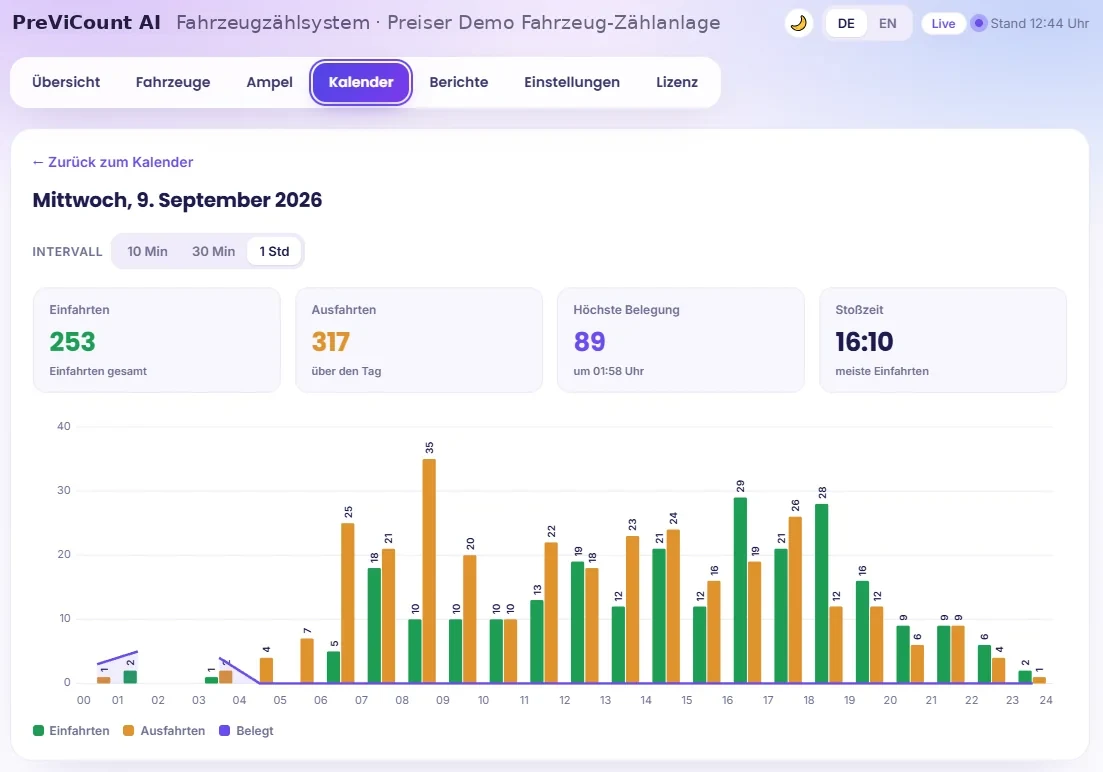The height and width of the screenshot is (772, 1103).
Task: Click the um 01:58 Uhr text
Action: point(608,371)
